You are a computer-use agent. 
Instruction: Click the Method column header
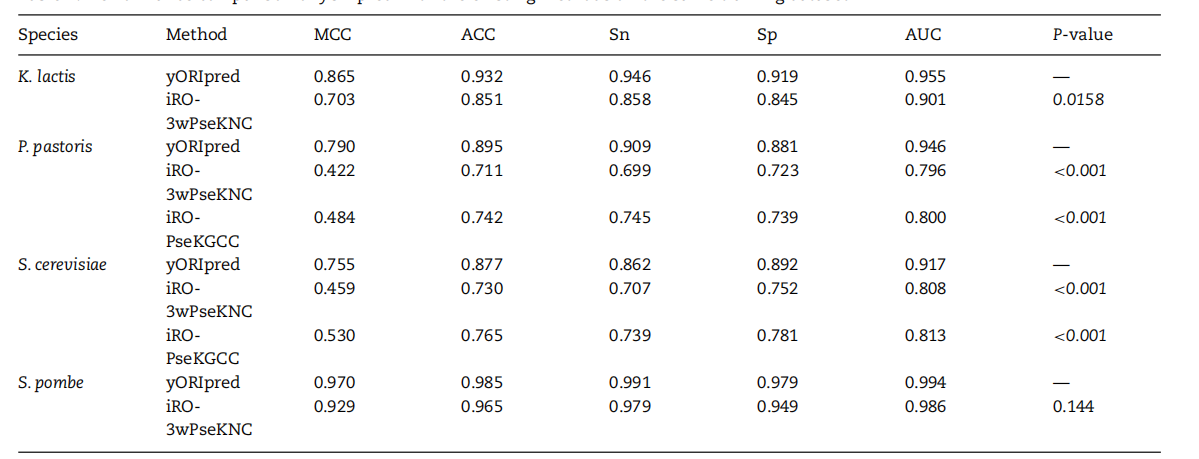(196, 34)
